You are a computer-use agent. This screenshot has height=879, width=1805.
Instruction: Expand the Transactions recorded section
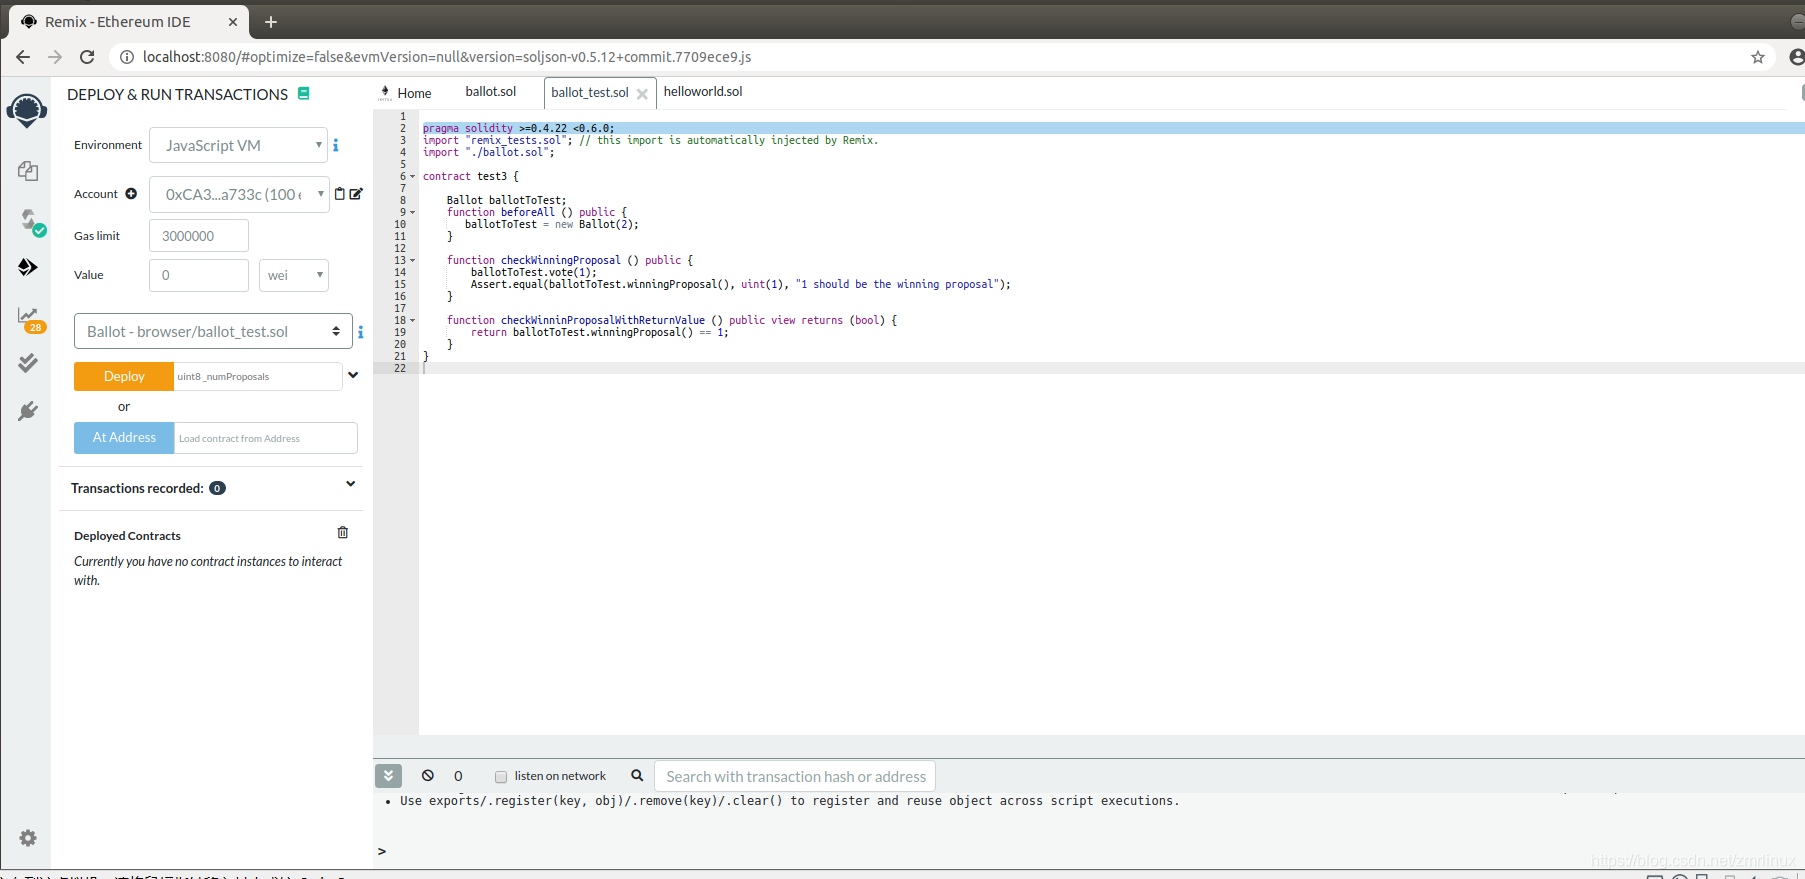pos(350,484)
